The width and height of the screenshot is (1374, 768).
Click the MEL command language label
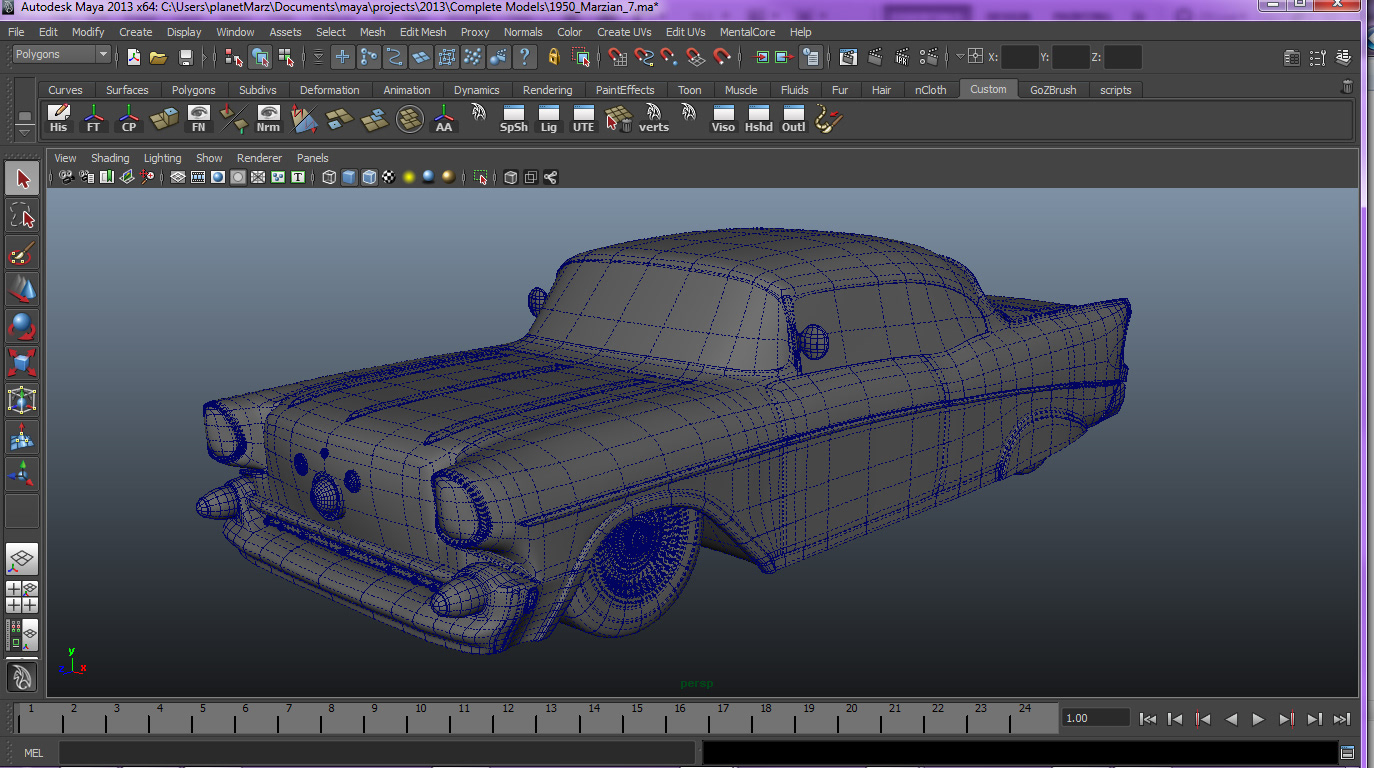tap(34, 753)
